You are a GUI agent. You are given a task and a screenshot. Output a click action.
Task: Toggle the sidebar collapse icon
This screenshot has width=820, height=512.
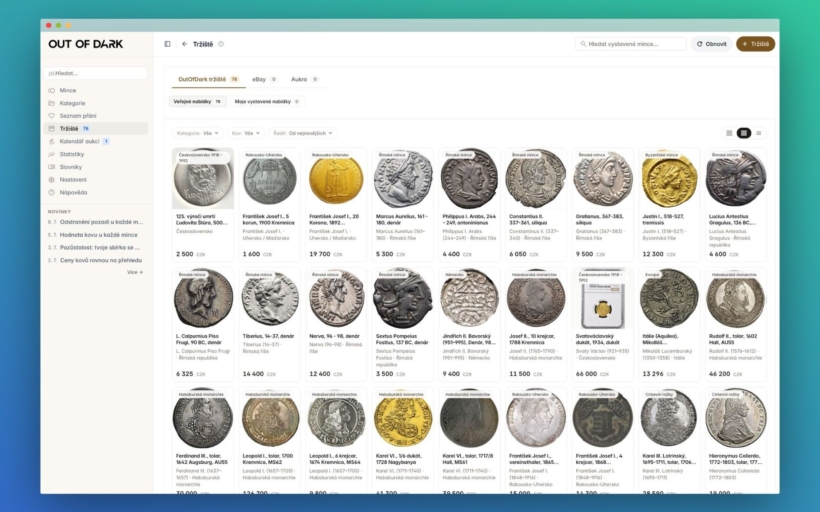click(167, 44)
